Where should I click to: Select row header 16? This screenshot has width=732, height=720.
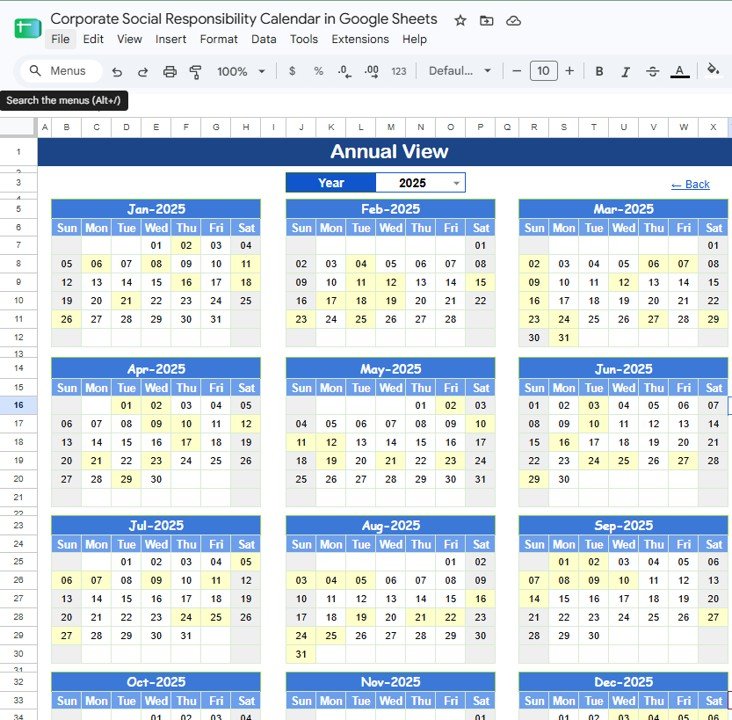tap(18, 405)
